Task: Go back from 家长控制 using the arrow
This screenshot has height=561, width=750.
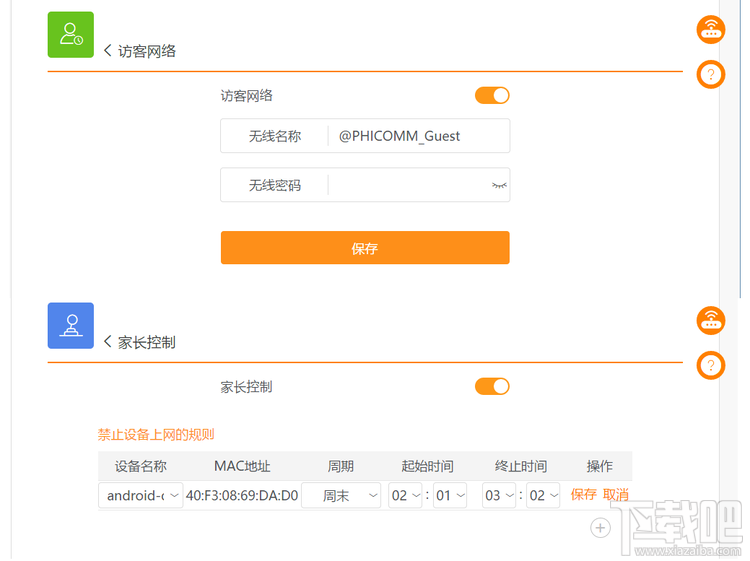Action: pos(108,341)
